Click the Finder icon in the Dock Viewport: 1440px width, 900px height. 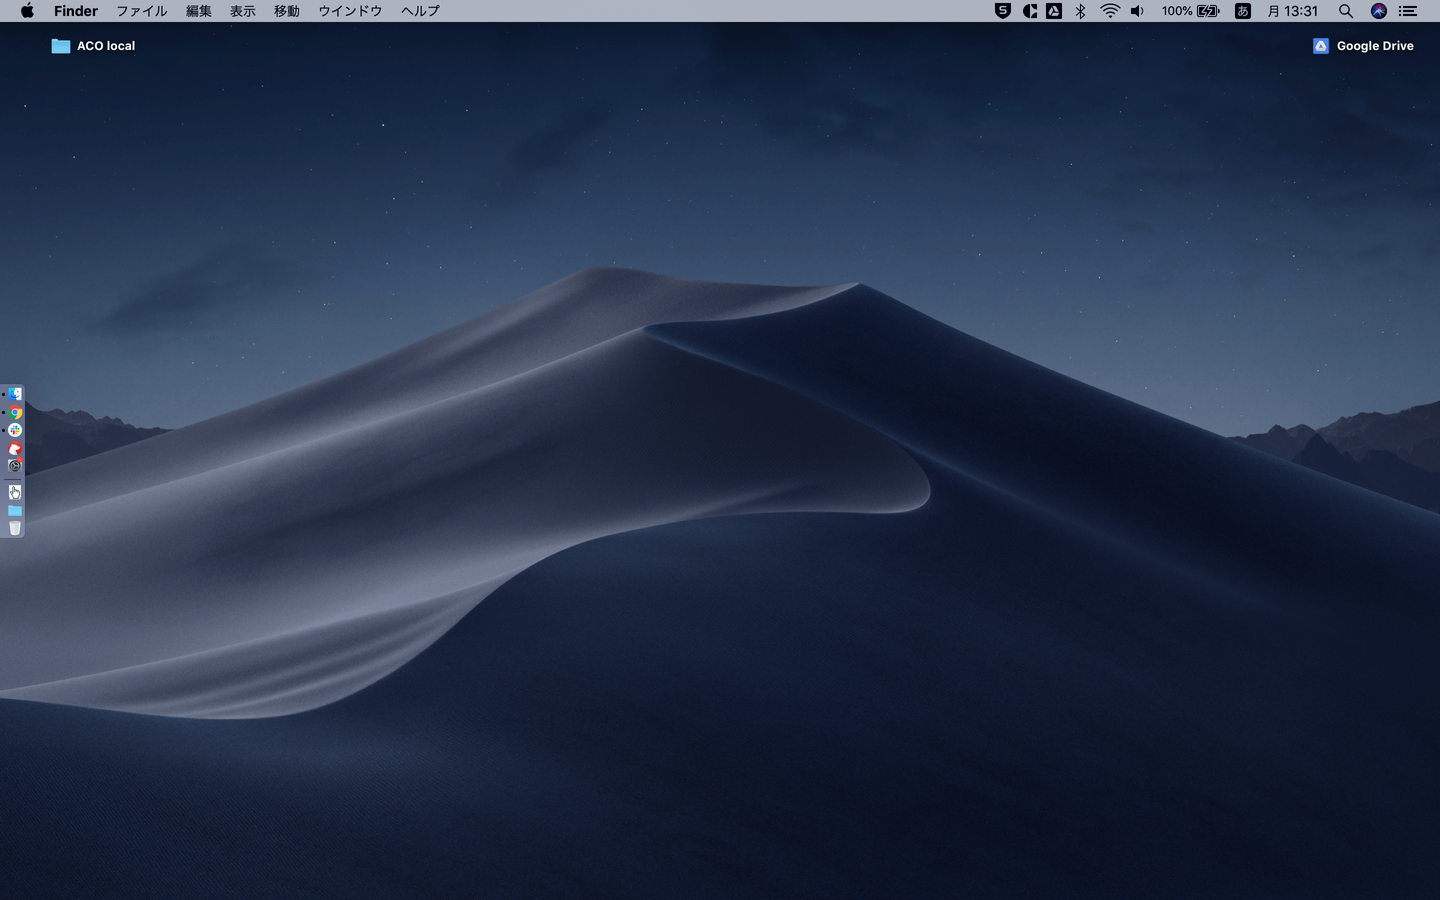point(15,394)
